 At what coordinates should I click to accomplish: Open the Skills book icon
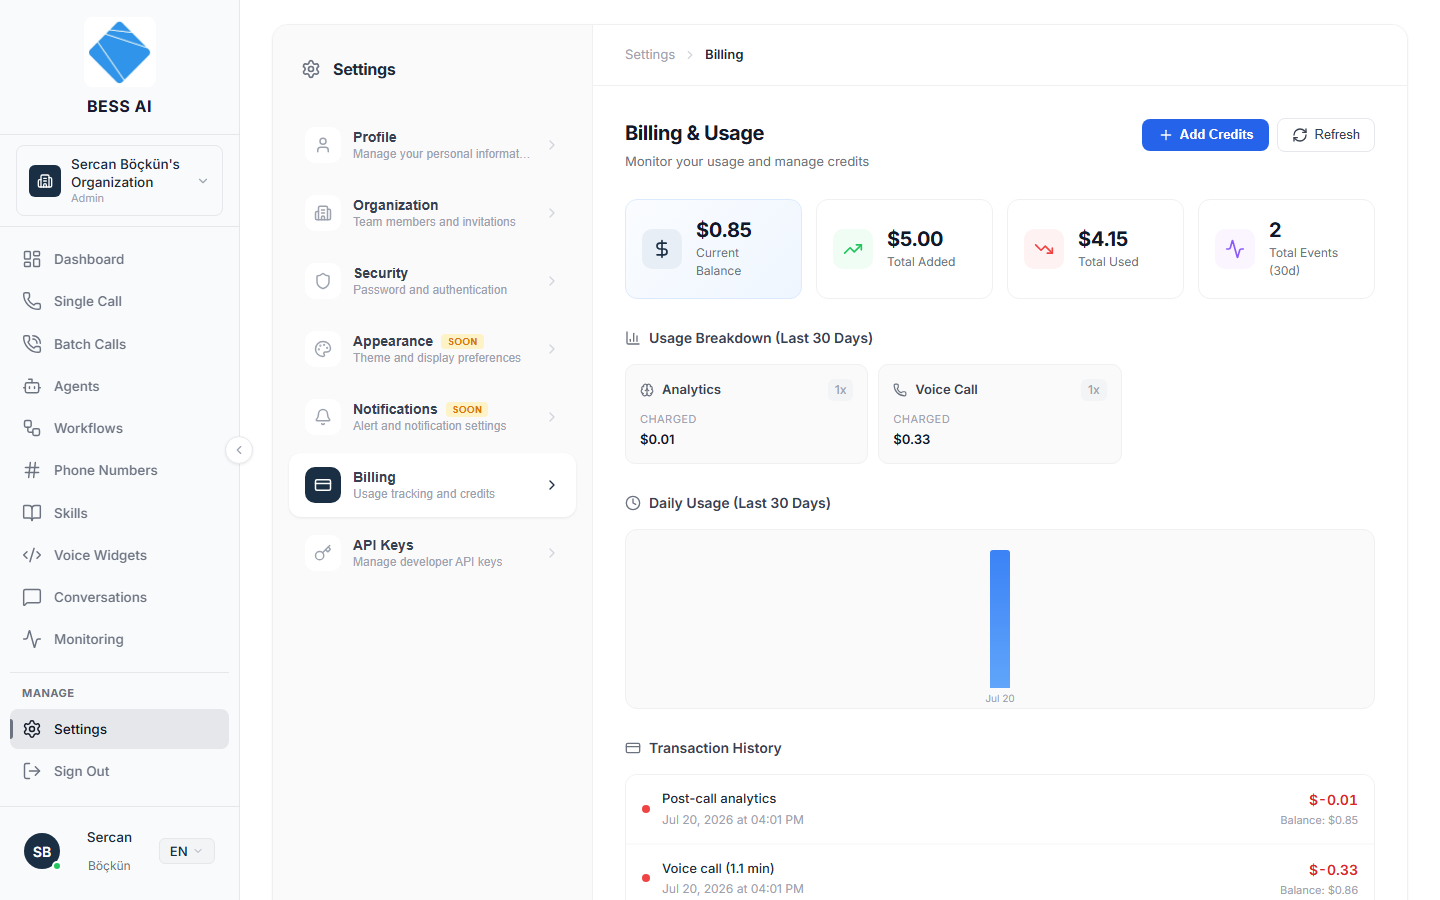32,513
